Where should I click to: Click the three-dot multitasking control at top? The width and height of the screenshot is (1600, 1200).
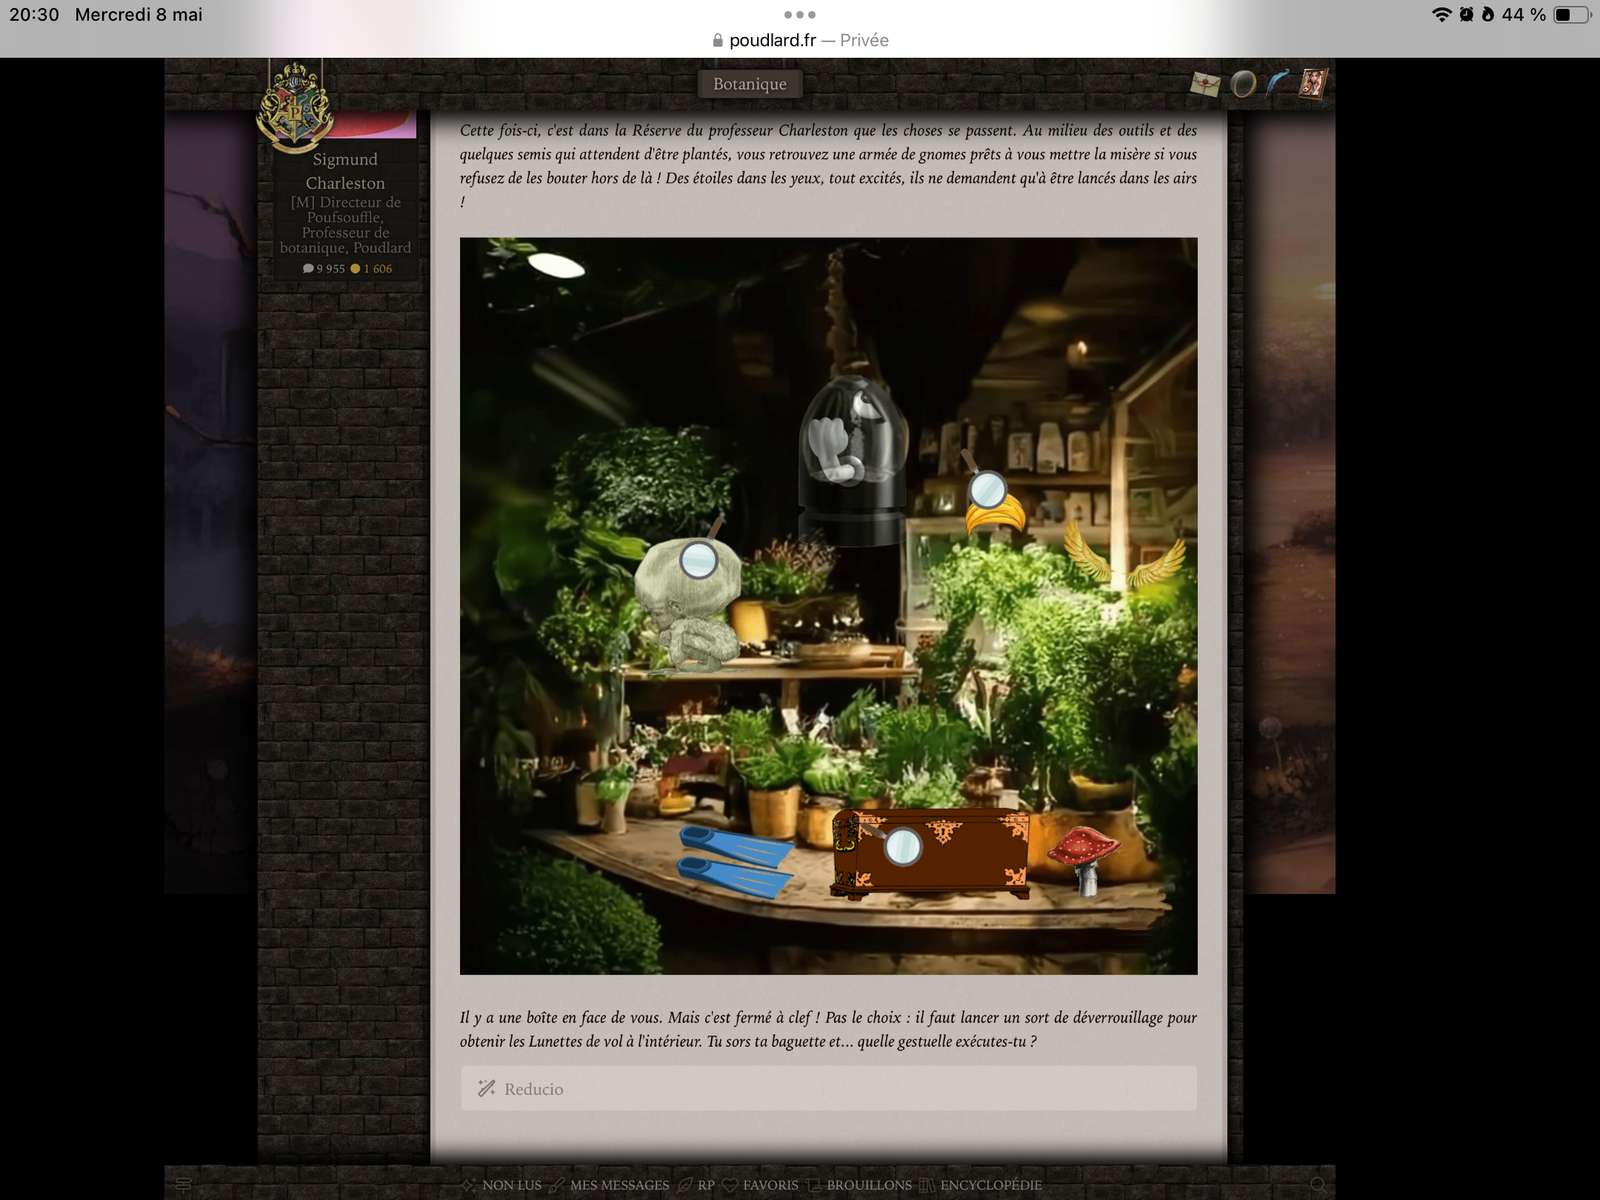(800, 14)
